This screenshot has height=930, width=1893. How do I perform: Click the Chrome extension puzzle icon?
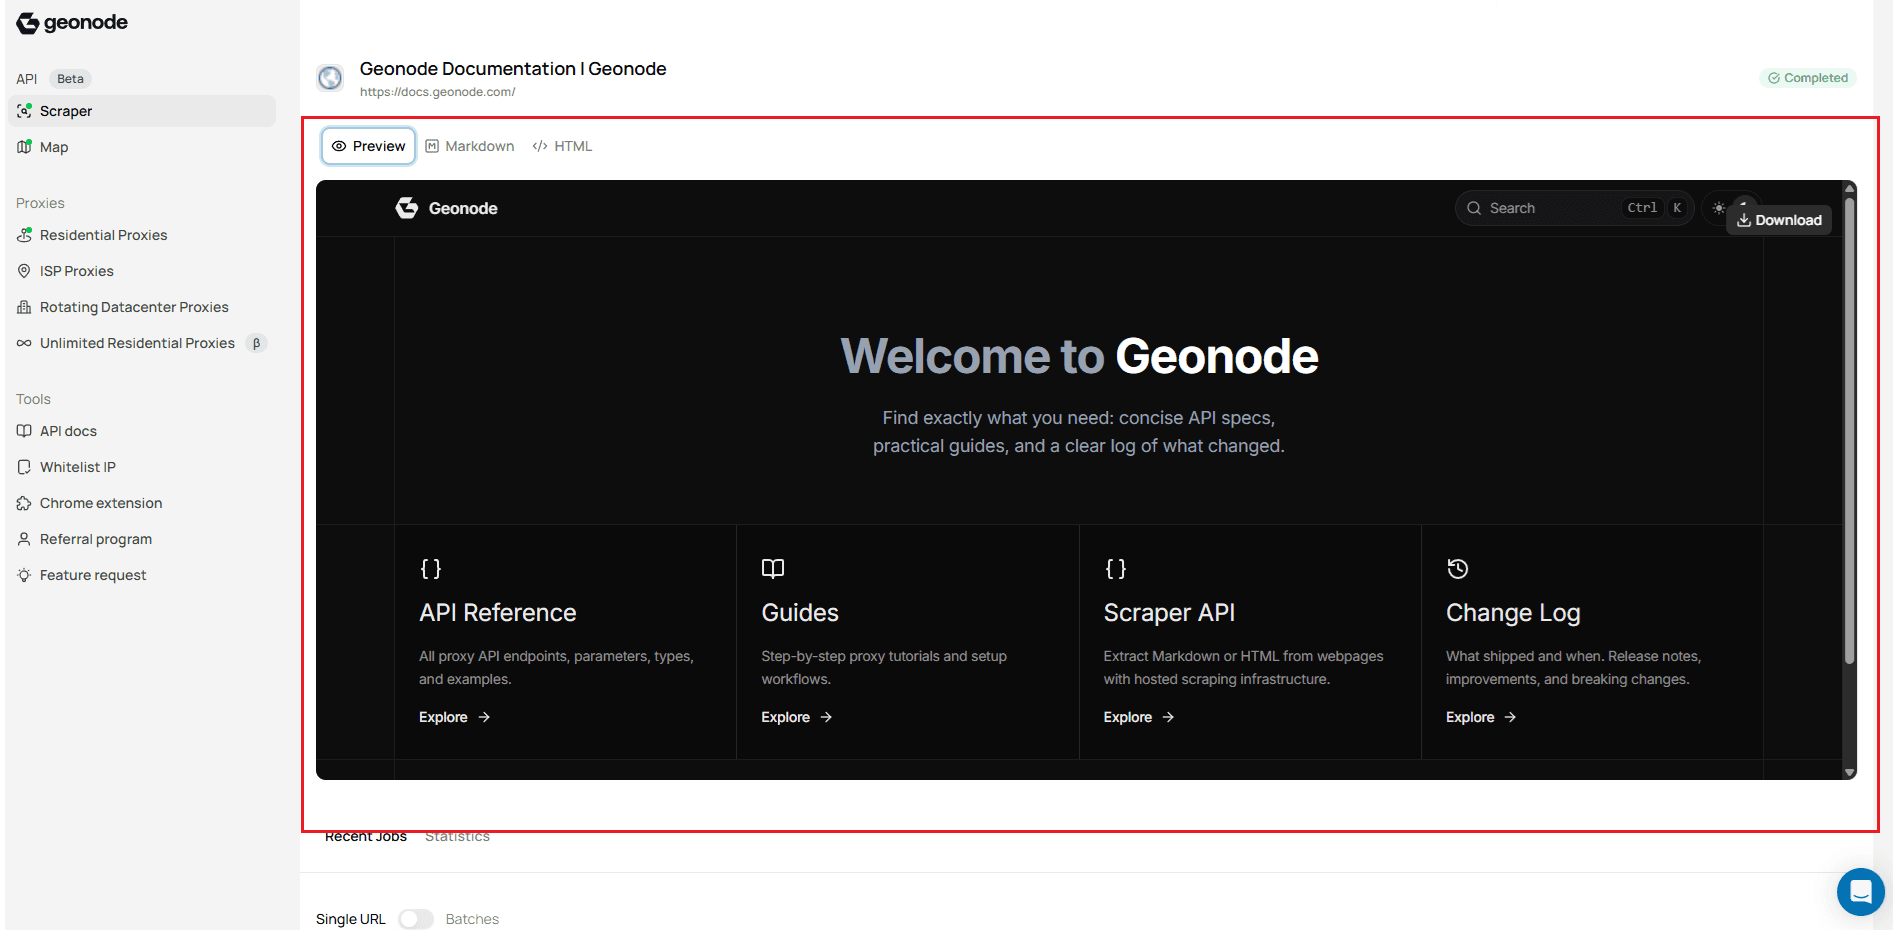click(24, 503)
